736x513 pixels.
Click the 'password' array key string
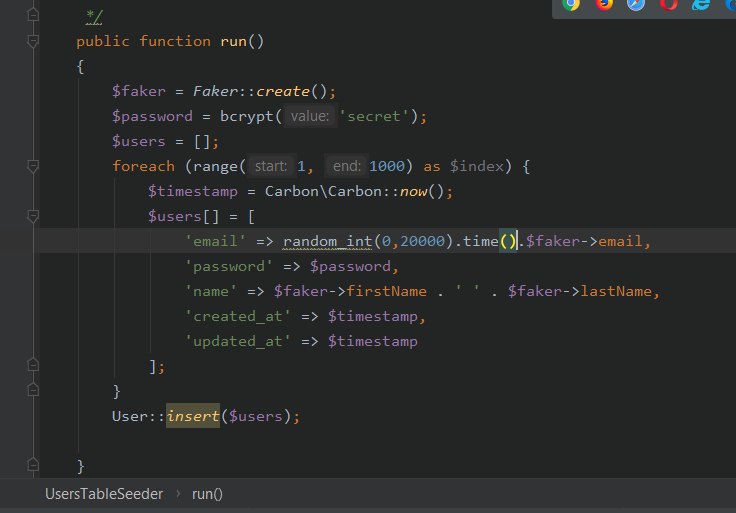(x=229, y=267)
